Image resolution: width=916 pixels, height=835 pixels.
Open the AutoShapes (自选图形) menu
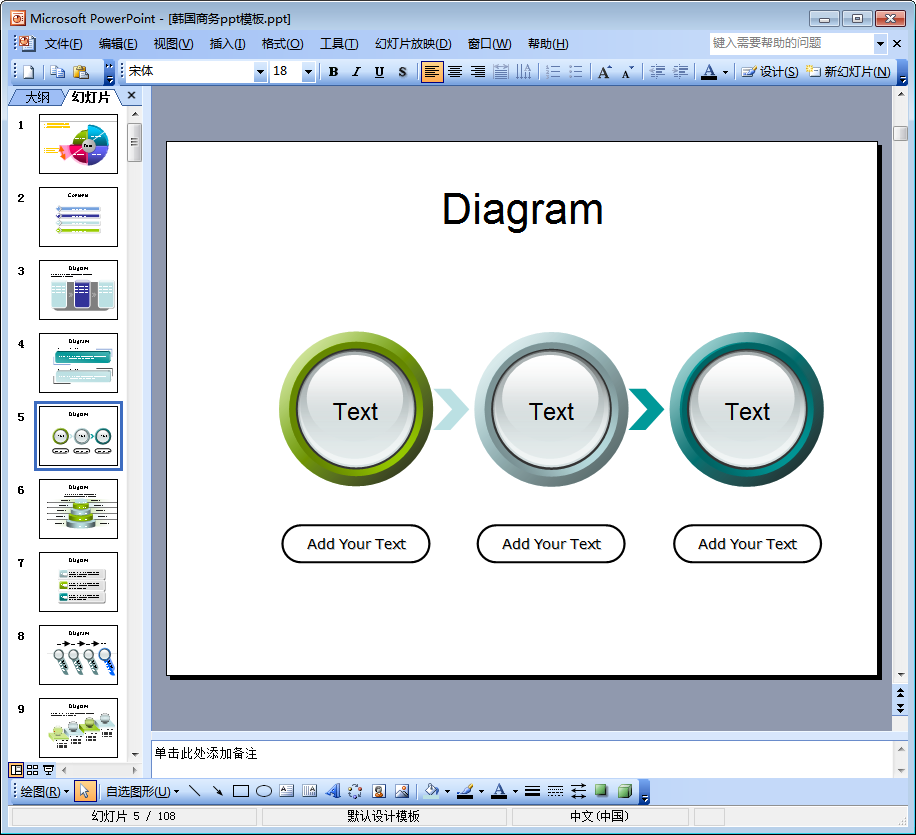(x=142, y=791)
